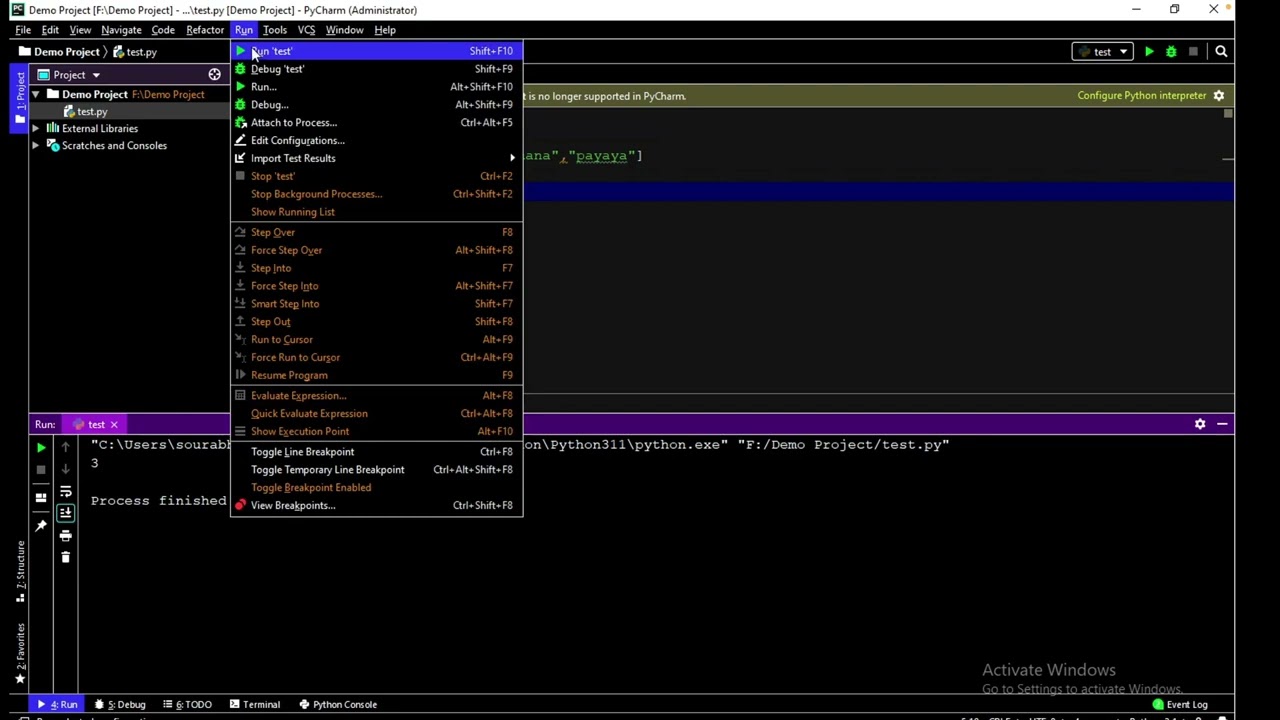
Task: Open Run panel settings gear
Action: [1200, 424]
